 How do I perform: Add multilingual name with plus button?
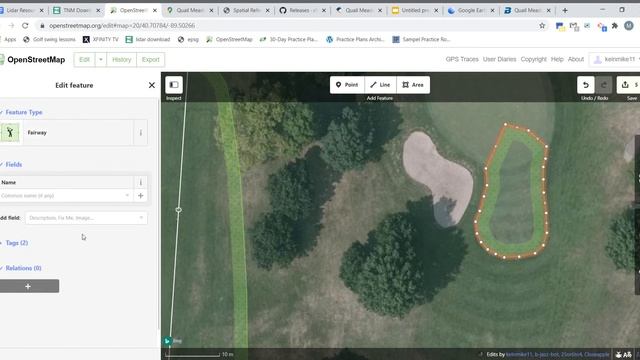pos(140,196)
